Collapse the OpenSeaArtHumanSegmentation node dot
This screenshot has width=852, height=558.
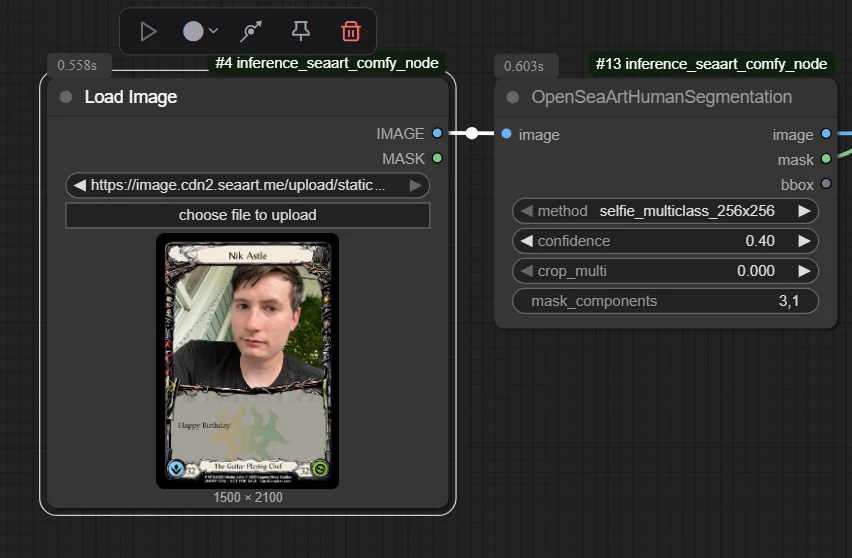point(512,97)
